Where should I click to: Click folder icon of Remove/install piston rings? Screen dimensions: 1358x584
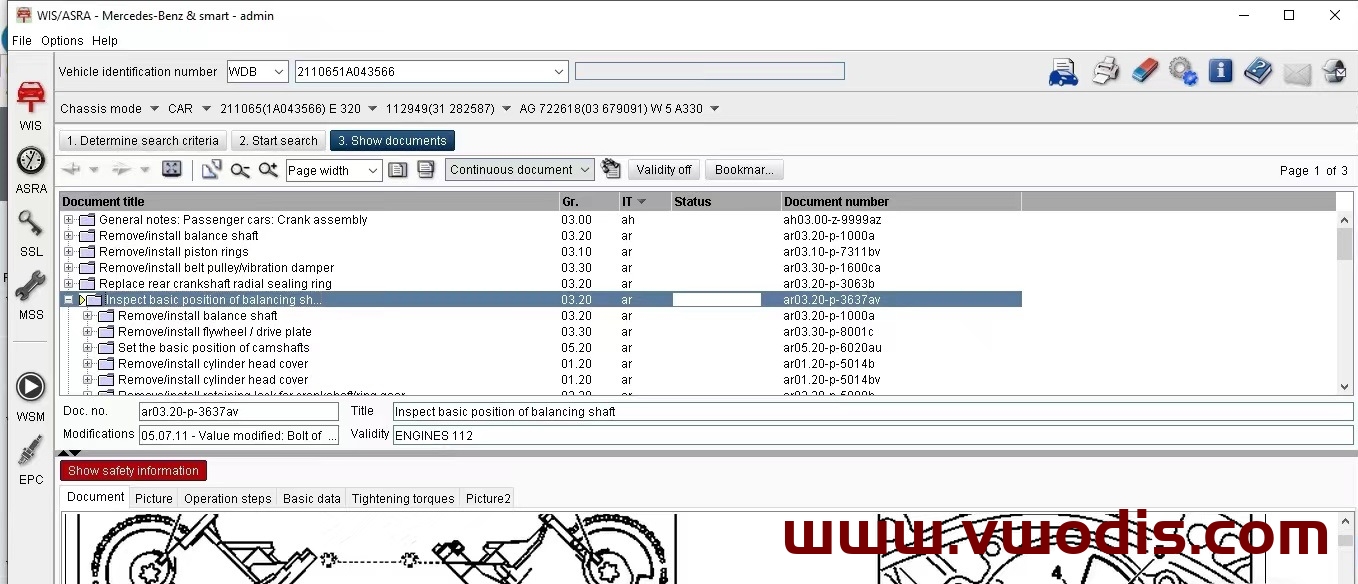tap(87, 252)
